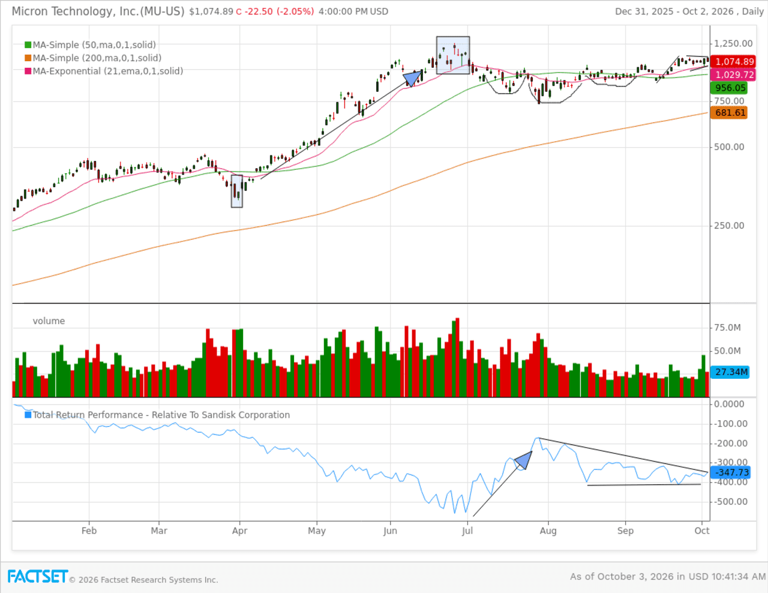
Task: Click the 750.00 price axis label
Action: [x=729, y=101]
